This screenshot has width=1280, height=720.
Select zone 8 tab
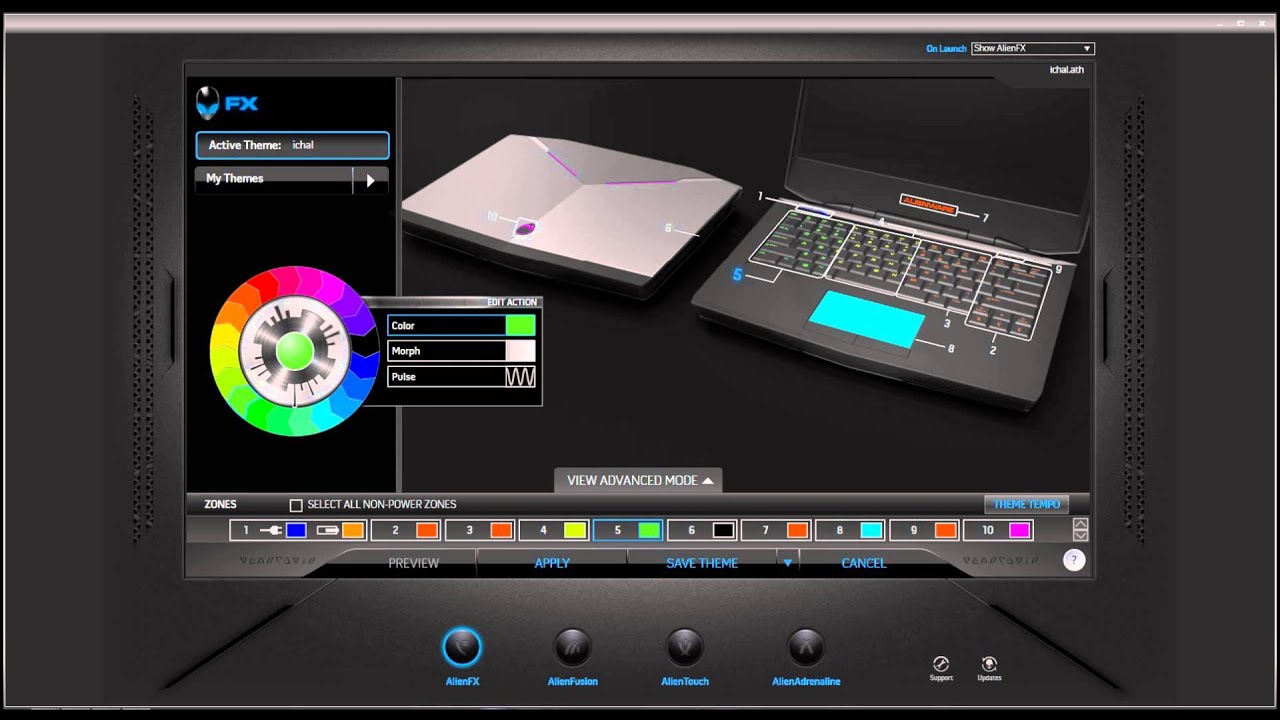[851, 530]
